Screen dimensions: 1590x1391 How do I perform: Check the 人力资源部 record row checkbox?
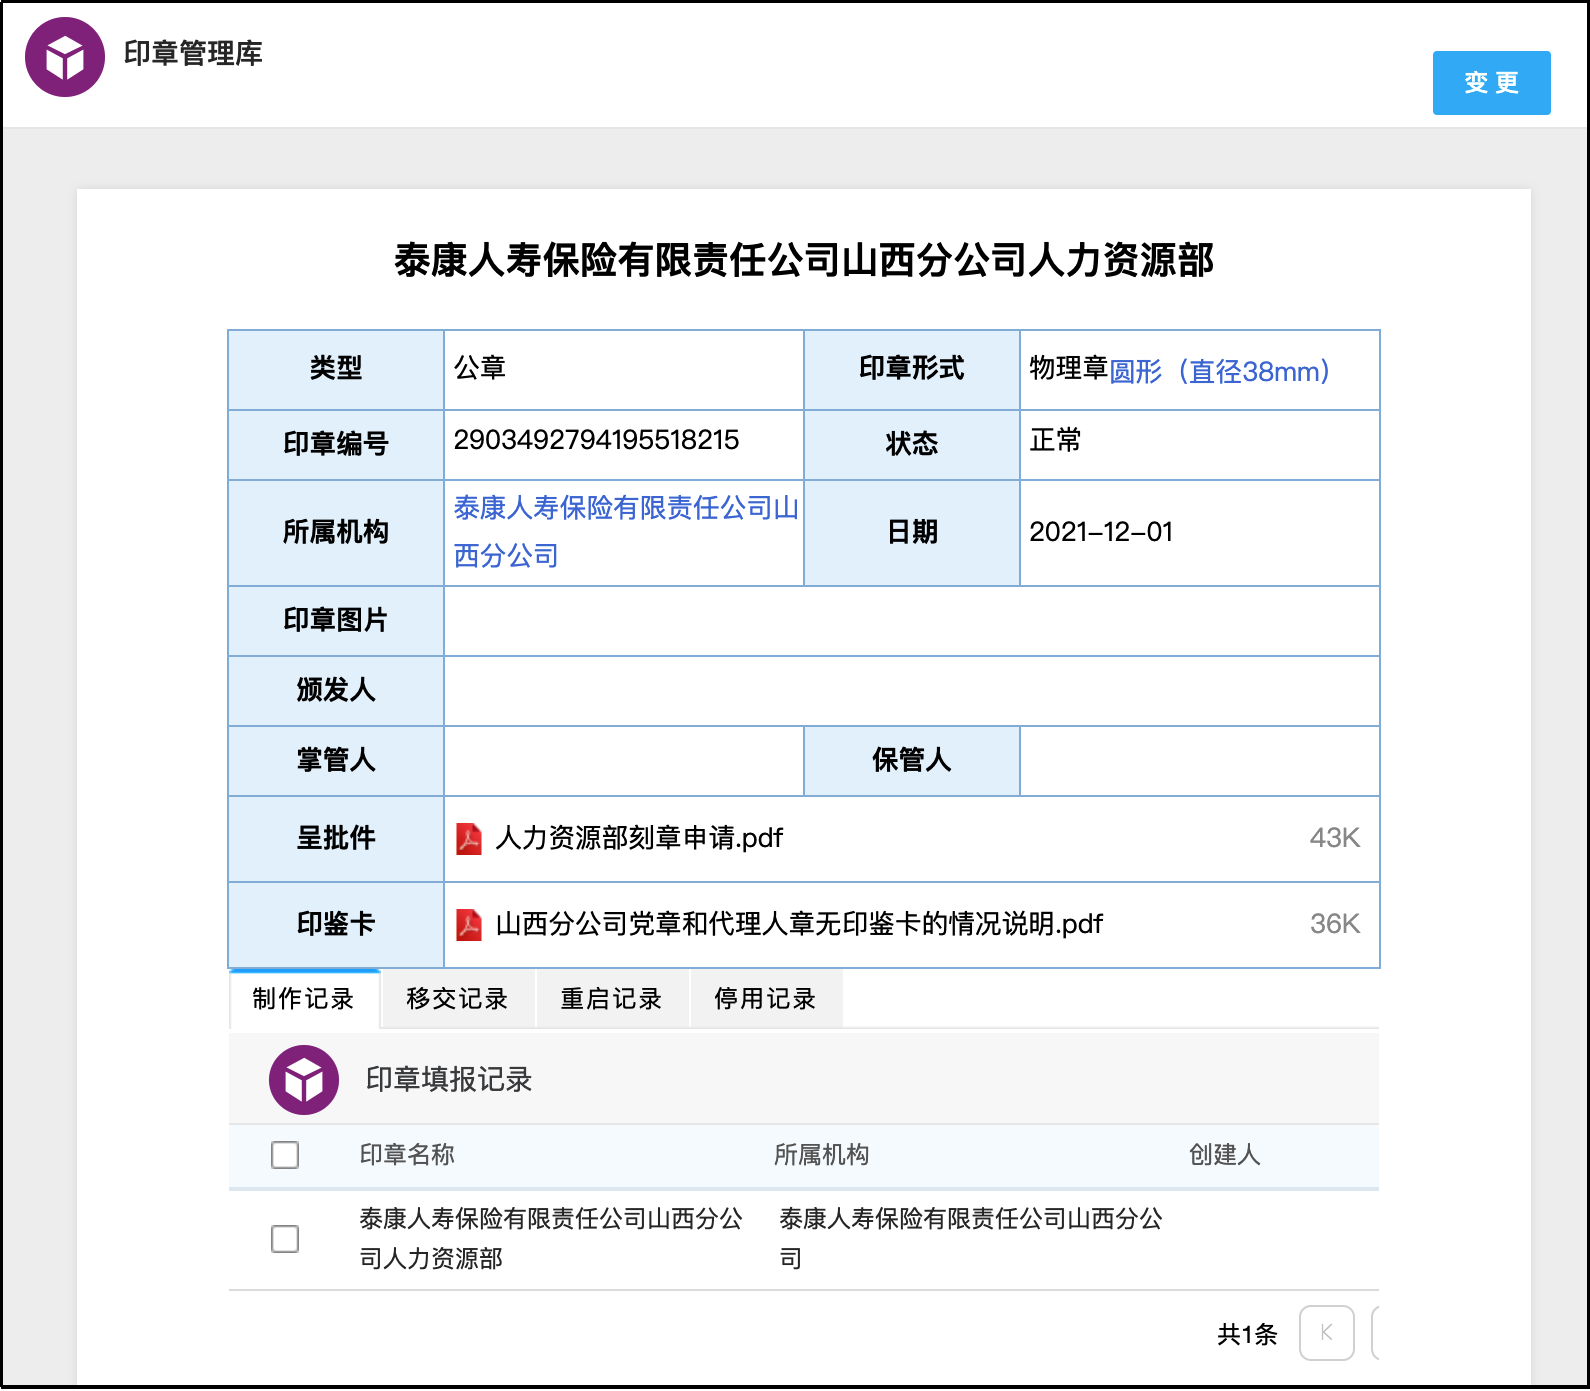(285, 1239)
